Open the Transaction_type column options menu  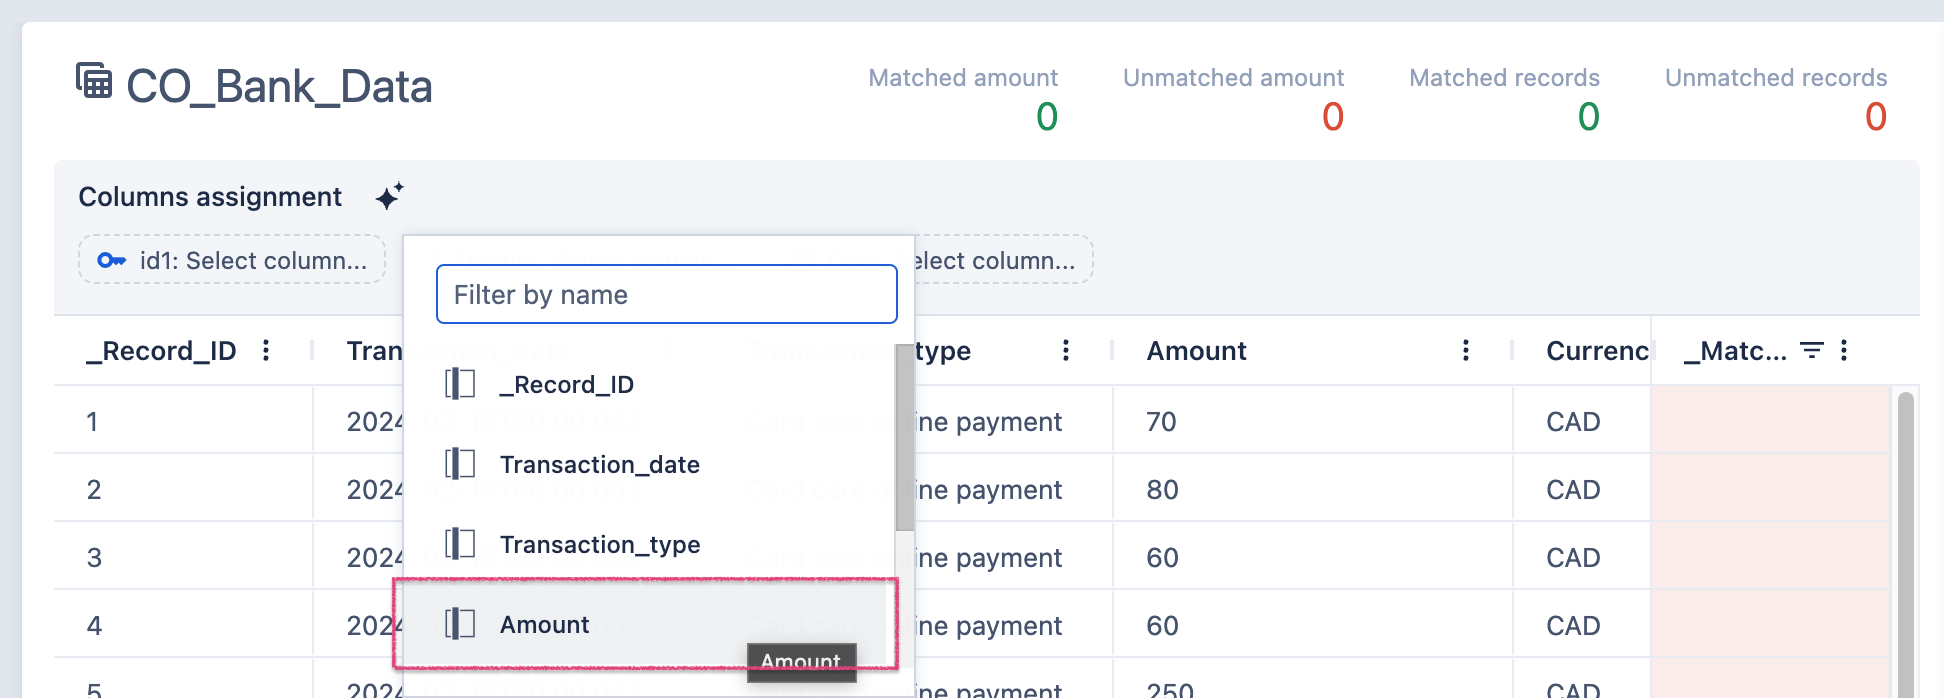pyautogui.click(x=1066, y=350)
